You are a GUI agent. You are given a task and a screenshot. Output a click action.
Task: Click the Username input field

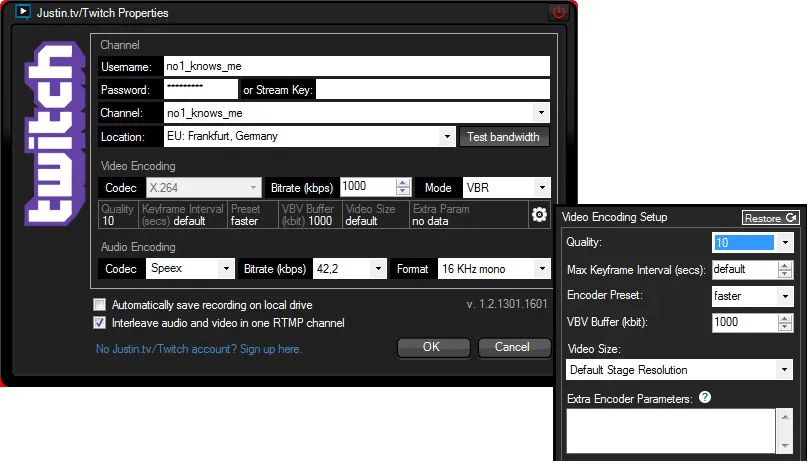pos(357,66)
